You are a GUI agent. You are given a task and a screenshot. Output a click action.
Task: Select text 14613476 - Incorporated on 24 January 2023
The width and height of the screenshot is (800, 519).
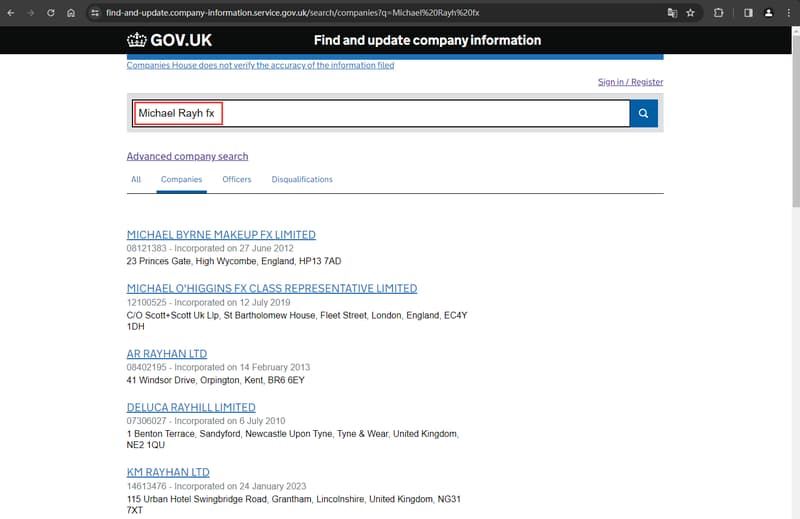pyautogui.click(x=216, y=486)
